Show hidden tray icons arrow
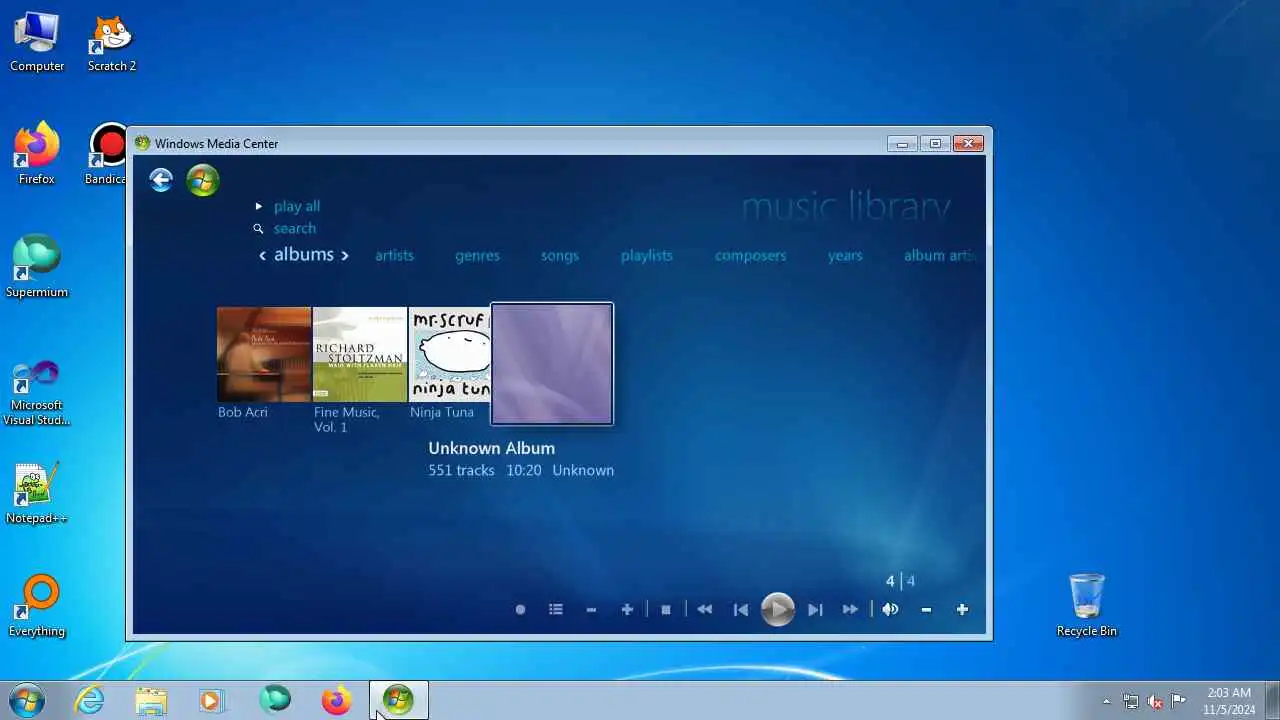1280x720 pixels. click(x=1106, y=701)
